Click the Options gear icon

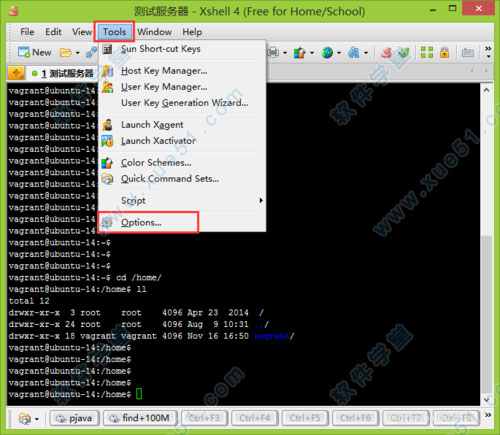click(107, 222)
